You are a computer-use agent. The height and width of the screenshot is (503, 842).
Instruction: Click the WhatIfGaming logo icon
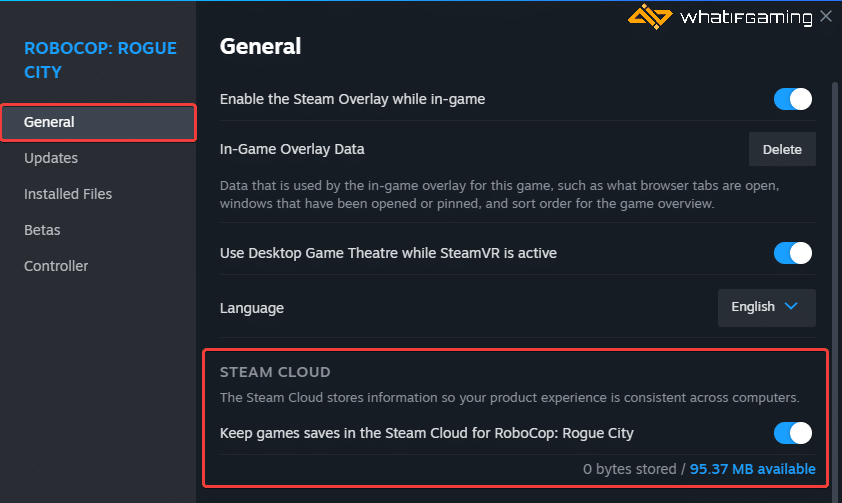pyautogui.click(x=649, y=16)
